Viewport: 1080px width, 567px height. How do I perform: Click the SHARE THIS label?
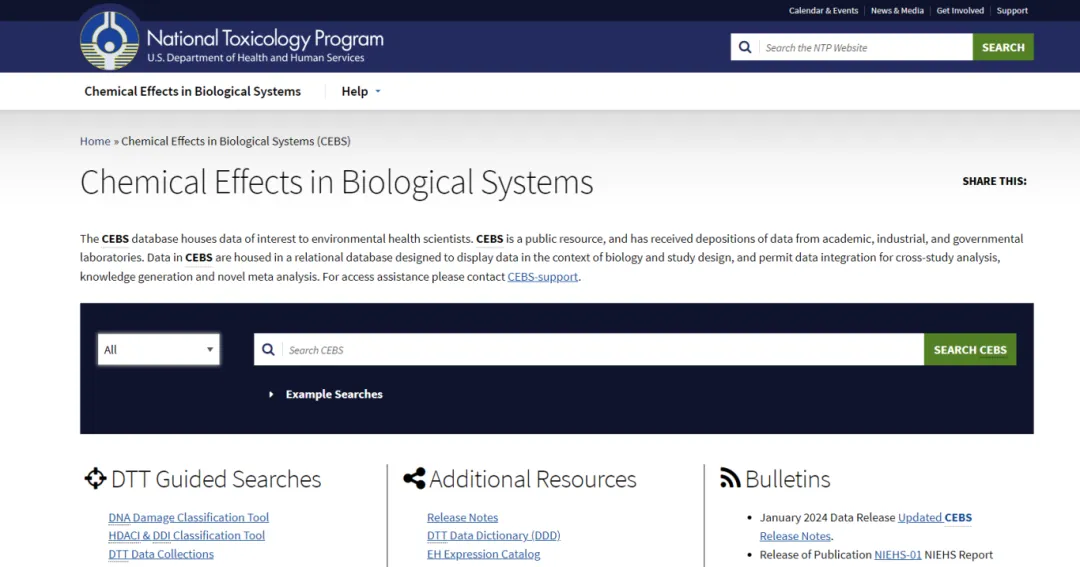coord(994,181)
